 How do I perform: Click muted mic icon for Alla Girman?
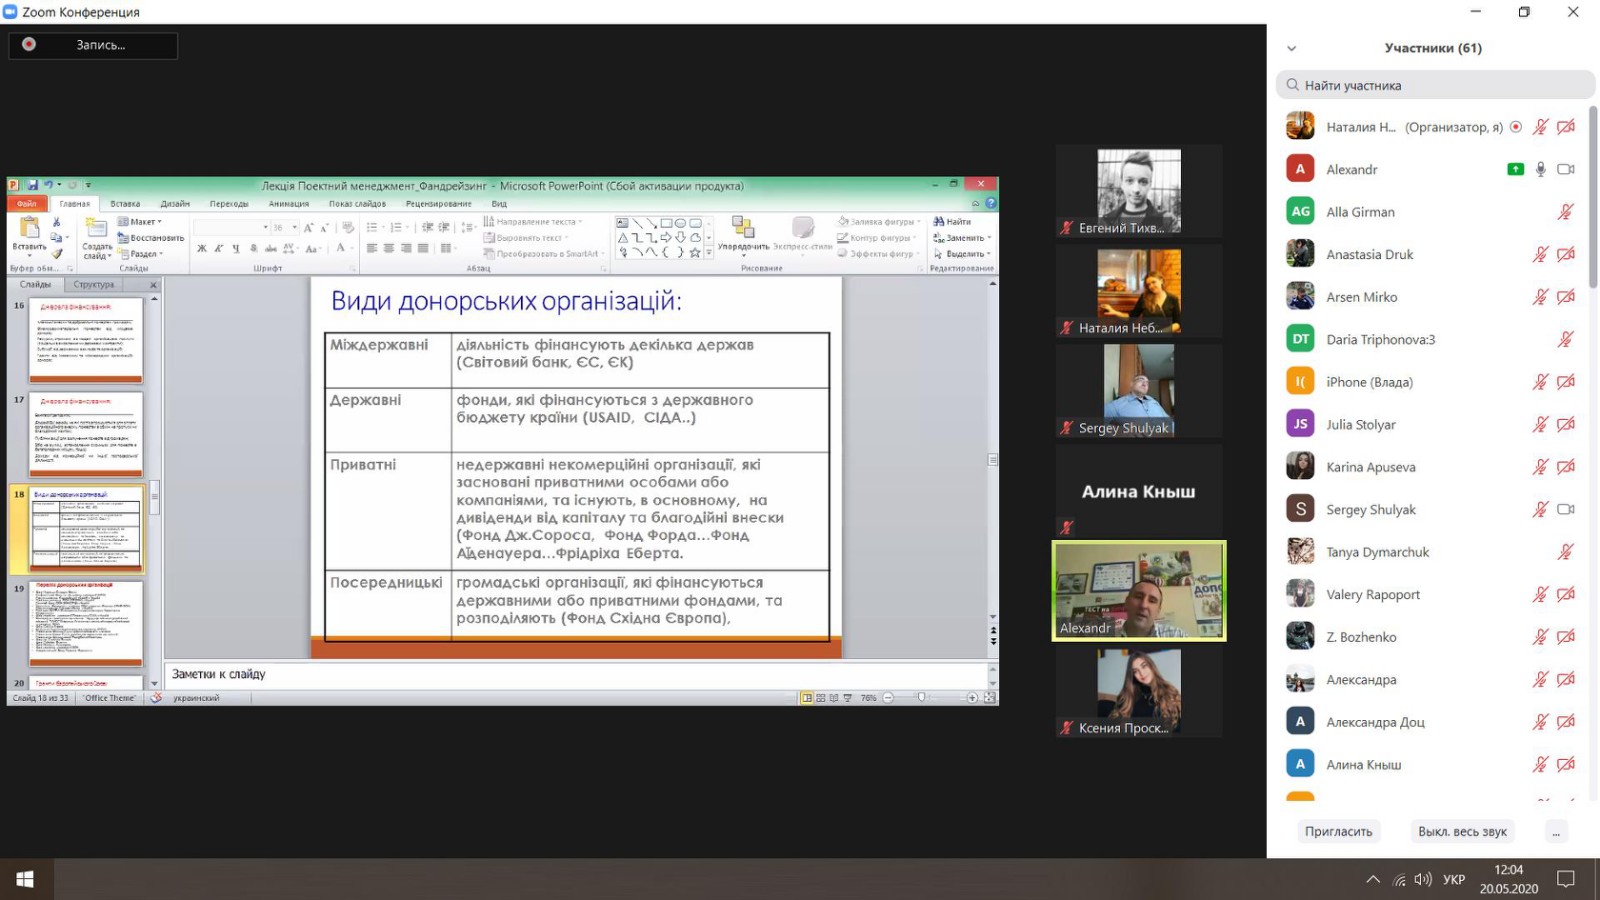[1566, 212]
